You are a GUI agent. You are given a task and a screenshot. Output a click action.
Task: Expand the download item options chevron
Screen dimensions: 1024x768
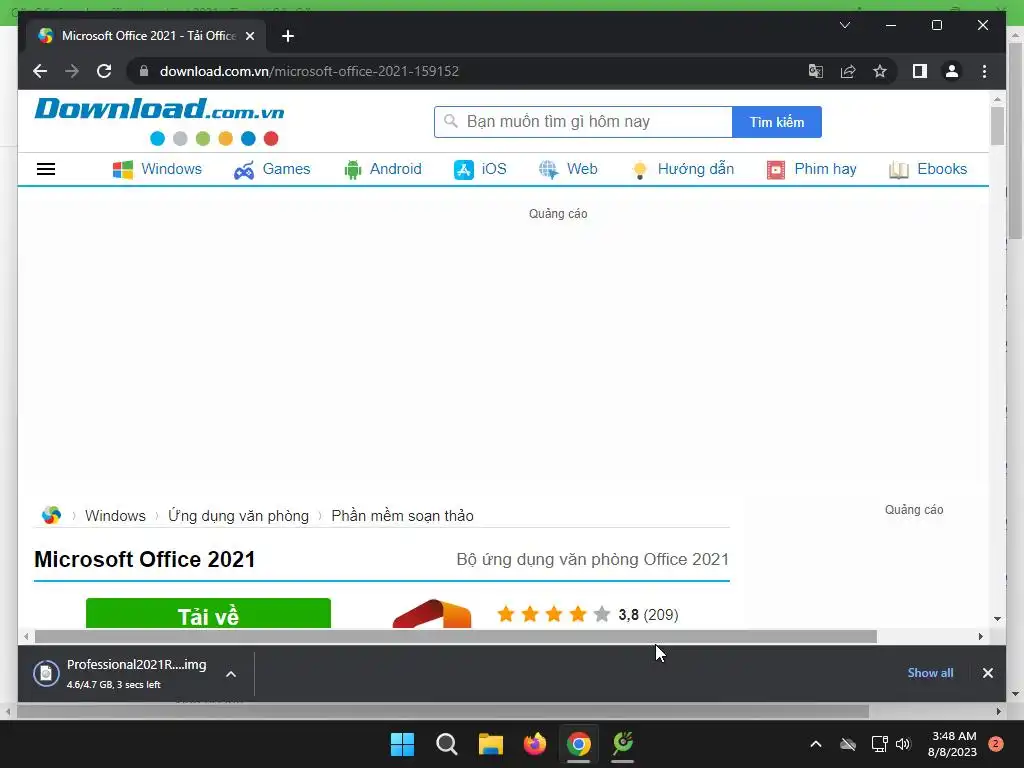231,674
